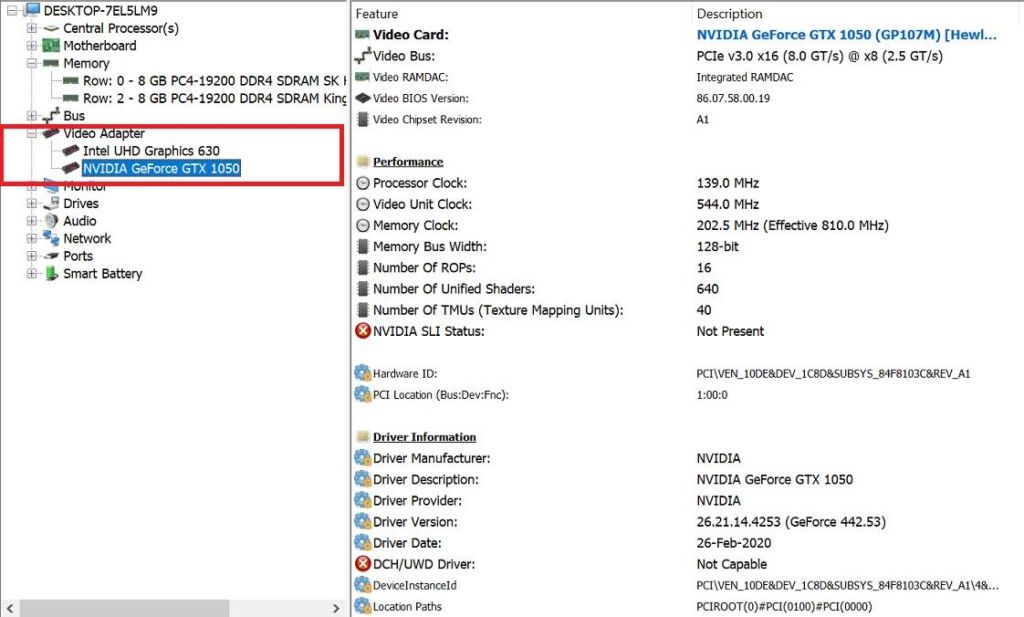Screen dimensions: 1024x617
Task: Click the Video Chipset Revision A1 value
Action: [702, 119]
